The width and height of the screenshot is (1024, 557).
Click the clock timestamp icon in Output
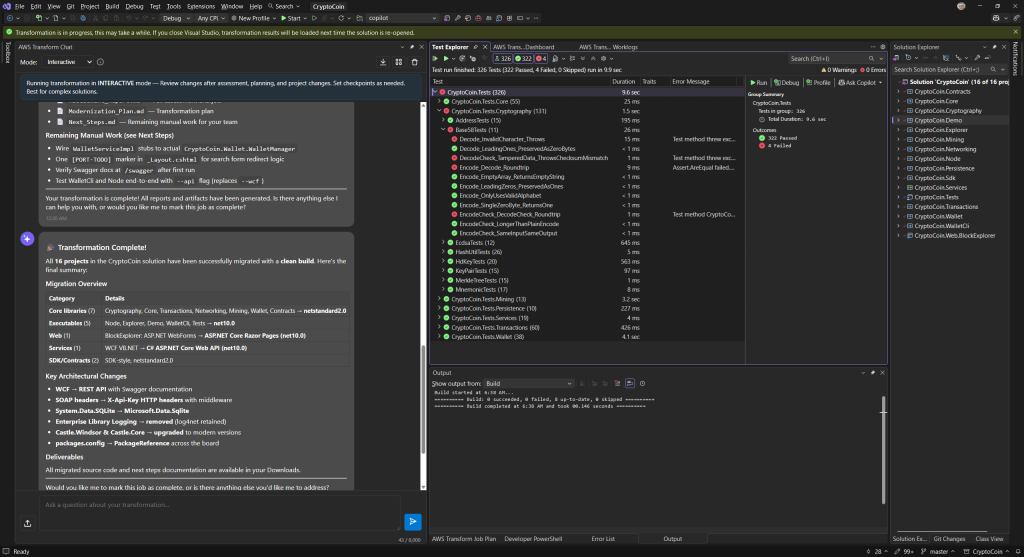click(642, 383)
